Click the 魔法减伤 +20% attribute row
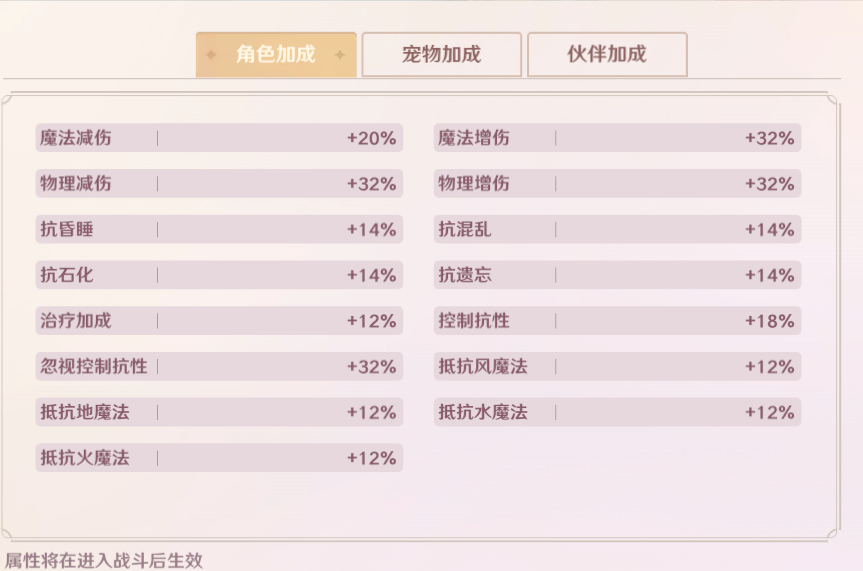 click(x=219, y=138)
